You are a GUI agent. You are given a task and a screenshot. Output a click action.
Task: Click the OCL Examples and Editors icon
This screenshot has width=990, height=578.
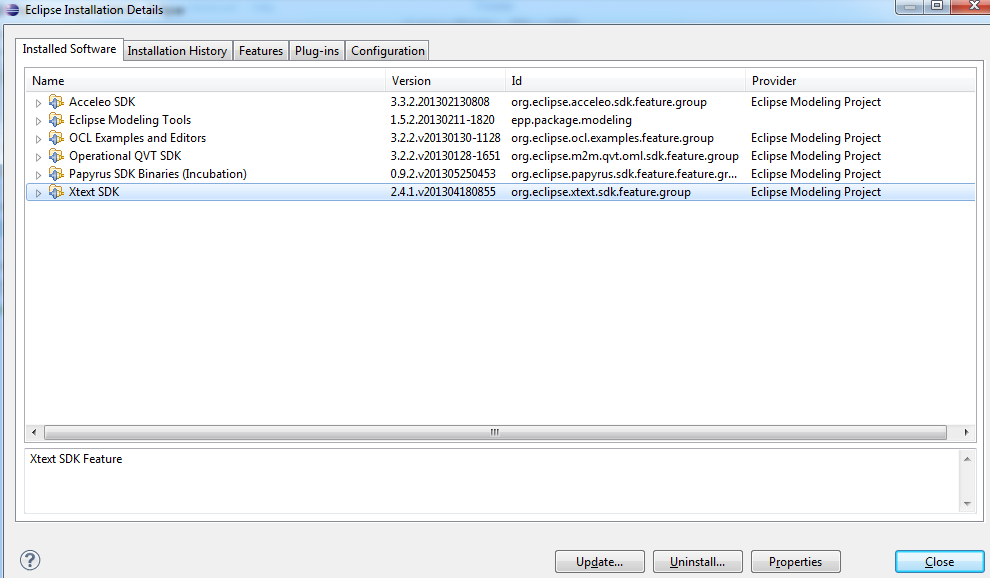point(56,138)
